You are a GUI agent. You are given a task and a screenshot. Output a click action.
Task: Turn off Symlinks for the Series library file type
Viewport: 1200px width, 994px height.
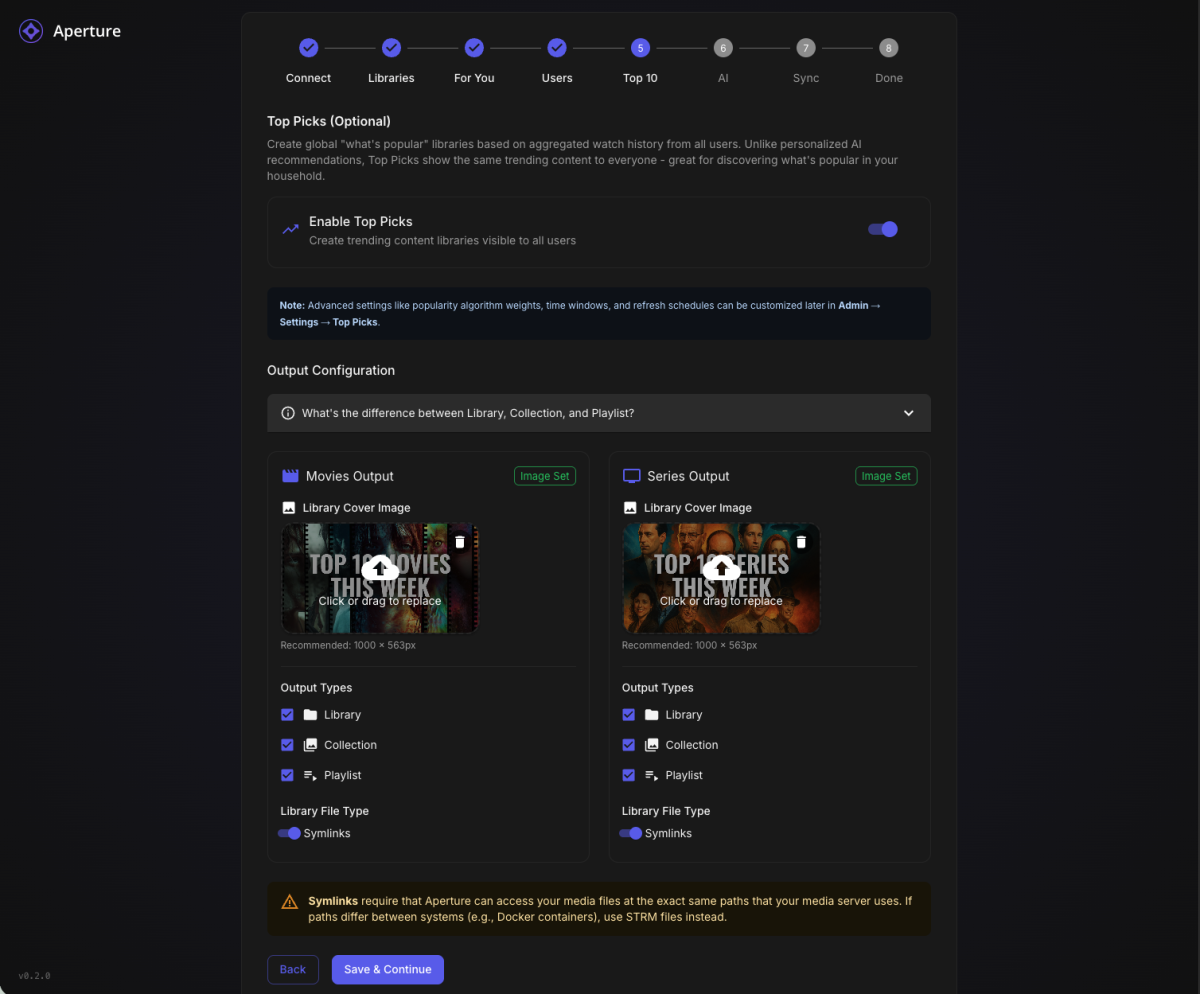632,833
